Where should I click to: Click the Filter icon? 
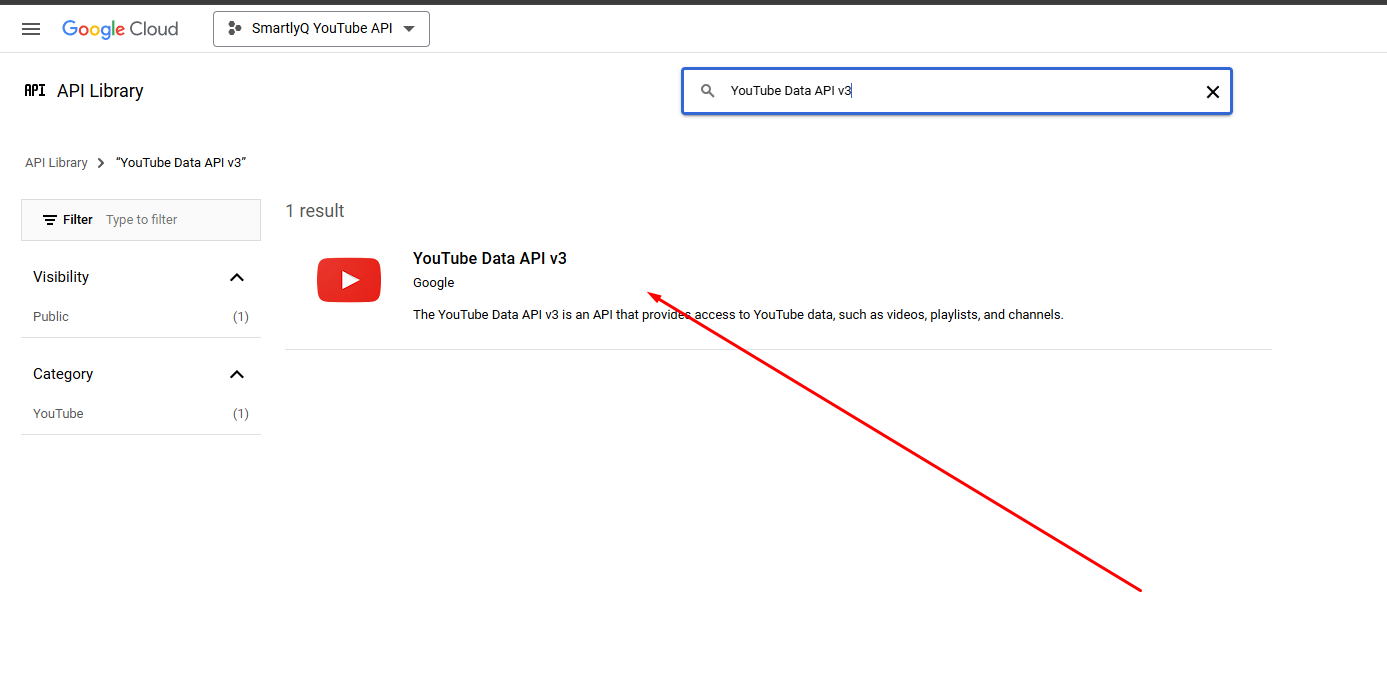[50, 220]
